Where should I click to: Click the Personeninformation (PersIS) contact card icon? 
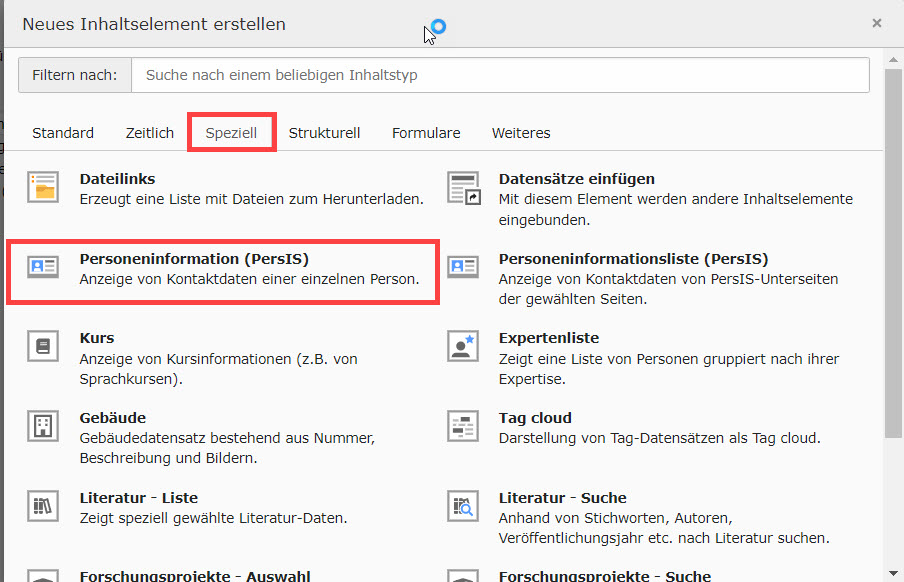point(43,267)
